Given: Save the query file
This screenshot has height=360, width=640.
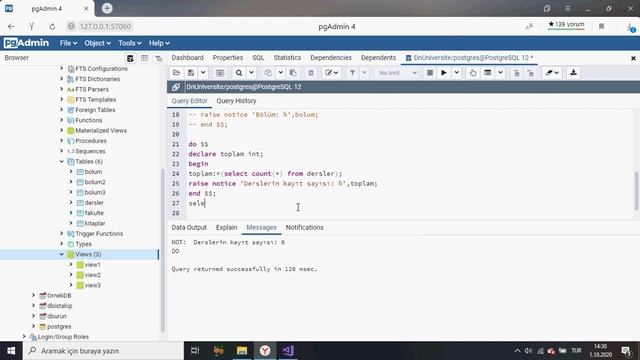Looking at the screenshot, I should (191, 73).
